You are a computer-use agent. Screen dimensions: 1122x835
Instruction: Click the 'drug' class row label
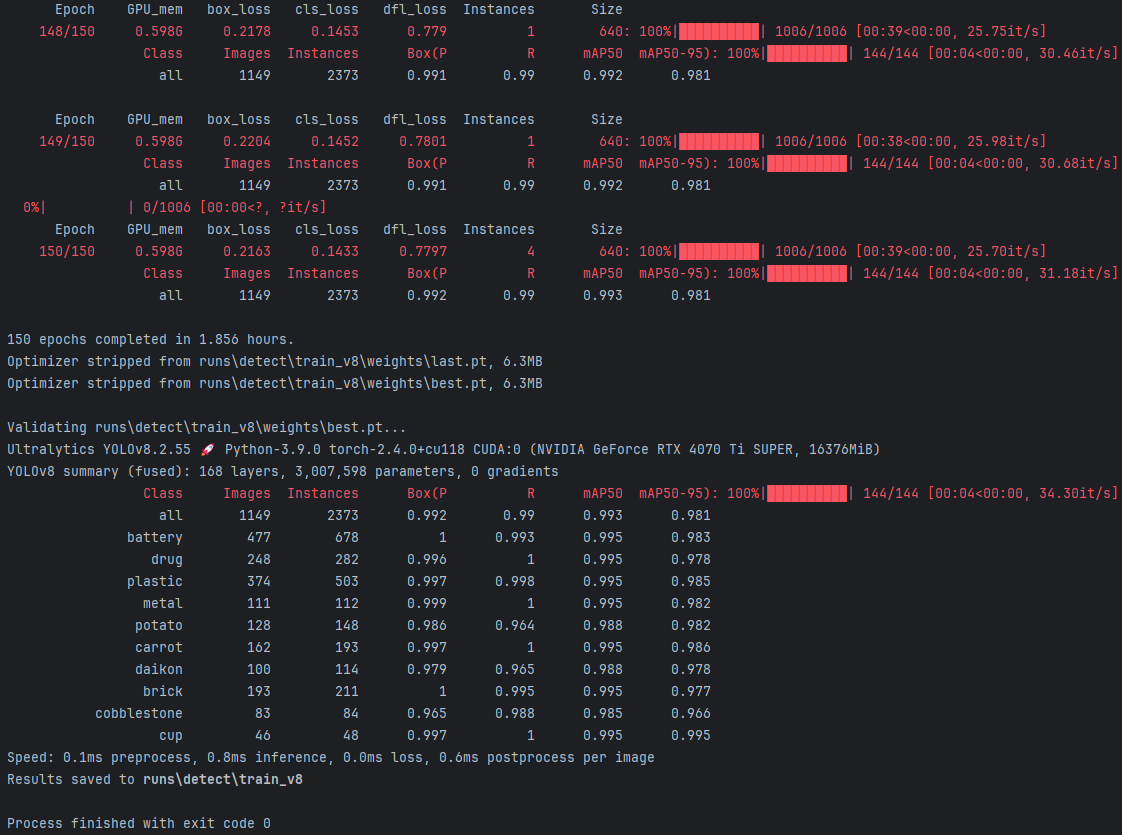[x=167, y=560]
